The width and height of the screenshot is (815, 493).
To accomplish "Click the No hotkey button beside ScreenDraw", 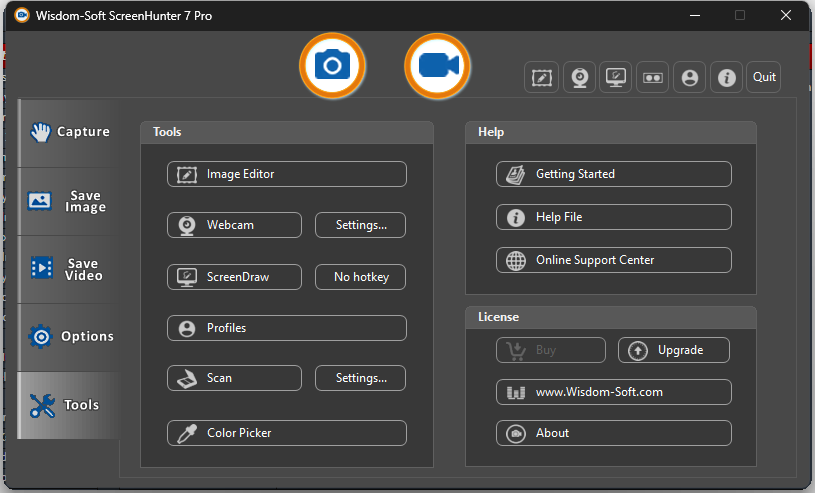I will pyautogui.click(x=361, y=277).
